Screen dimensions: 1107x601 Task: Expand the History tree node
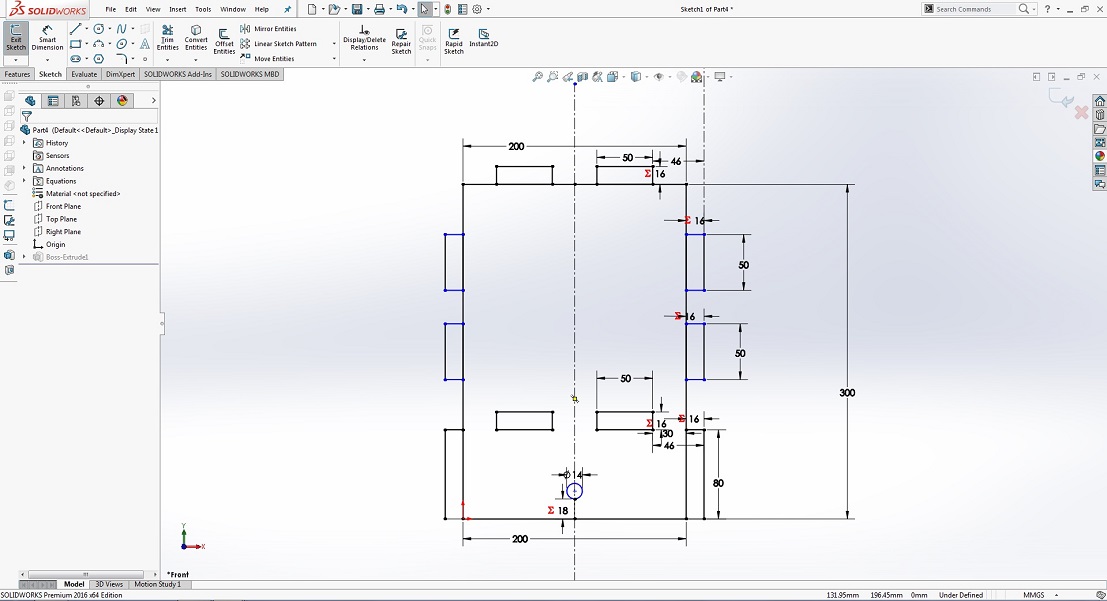pos(24,143)
